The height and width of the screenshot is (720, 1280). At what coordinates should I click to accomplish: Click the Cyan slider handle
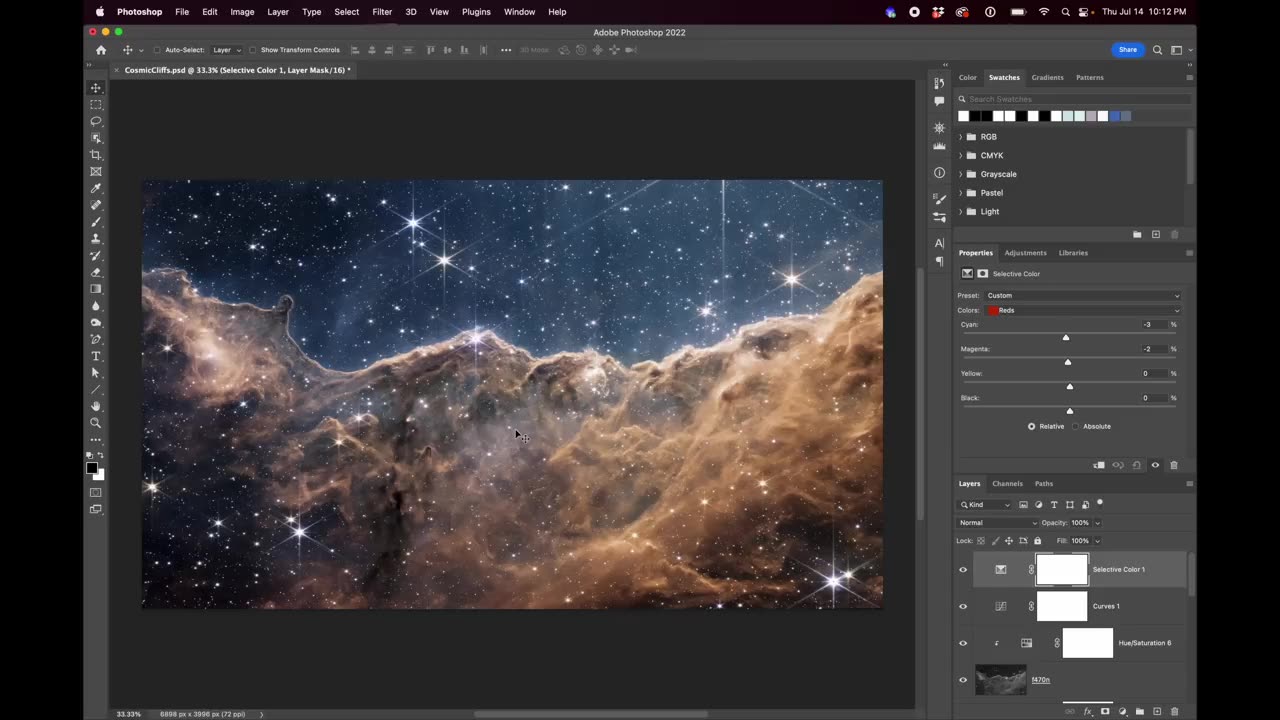[x=1066, y=338]
